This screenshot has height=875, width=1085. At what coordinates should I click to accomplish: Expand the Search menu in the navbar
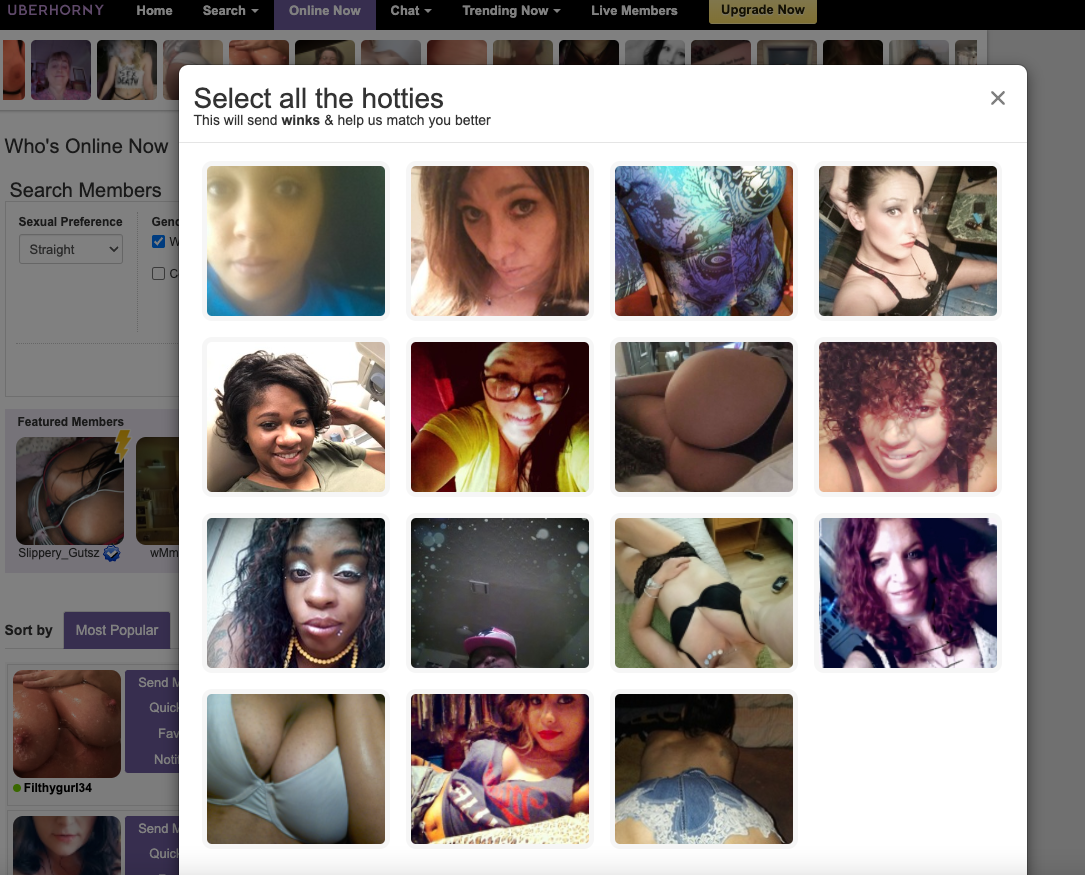point(230,11)
